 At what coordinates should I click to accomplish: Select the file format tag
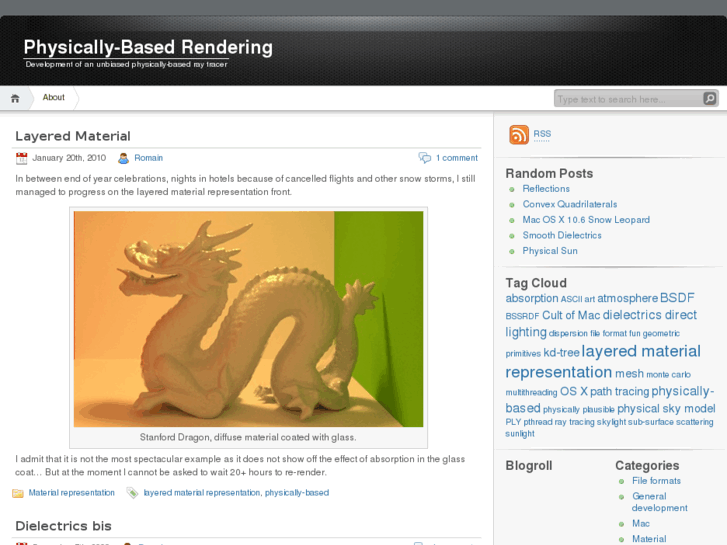click(608, 333)
